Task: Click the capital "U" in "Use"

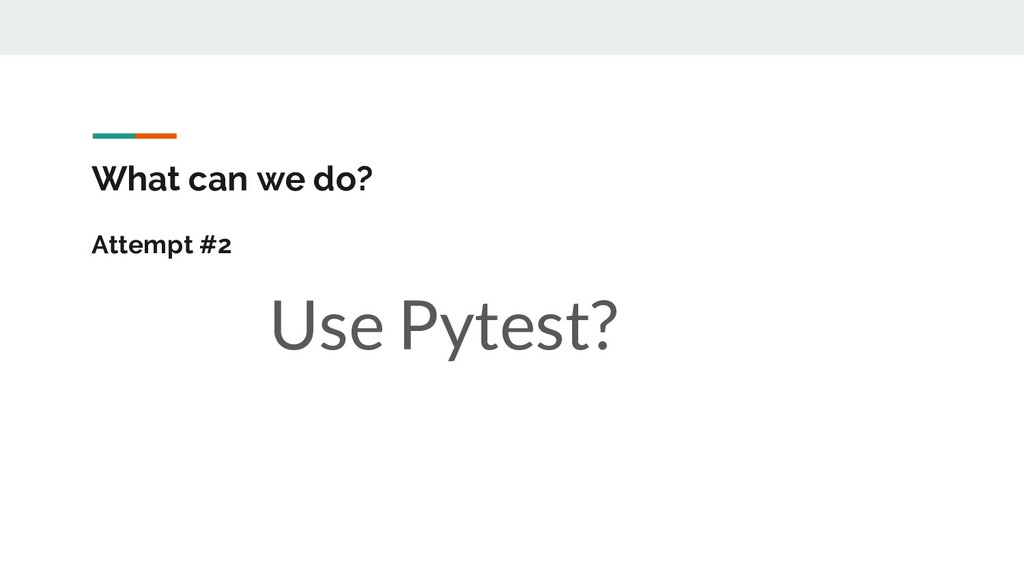Action: point(289,325)
